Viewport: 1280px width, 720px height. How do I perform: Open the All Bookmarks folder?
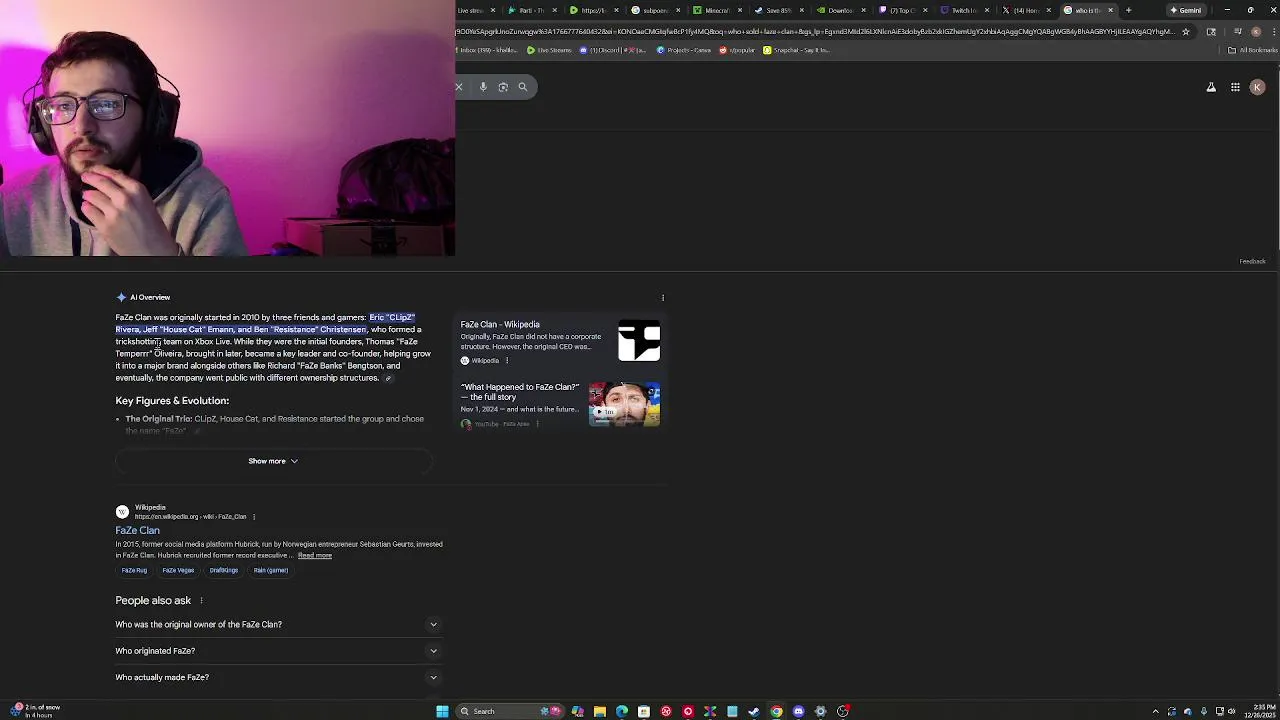click(x=1254, y=50)
